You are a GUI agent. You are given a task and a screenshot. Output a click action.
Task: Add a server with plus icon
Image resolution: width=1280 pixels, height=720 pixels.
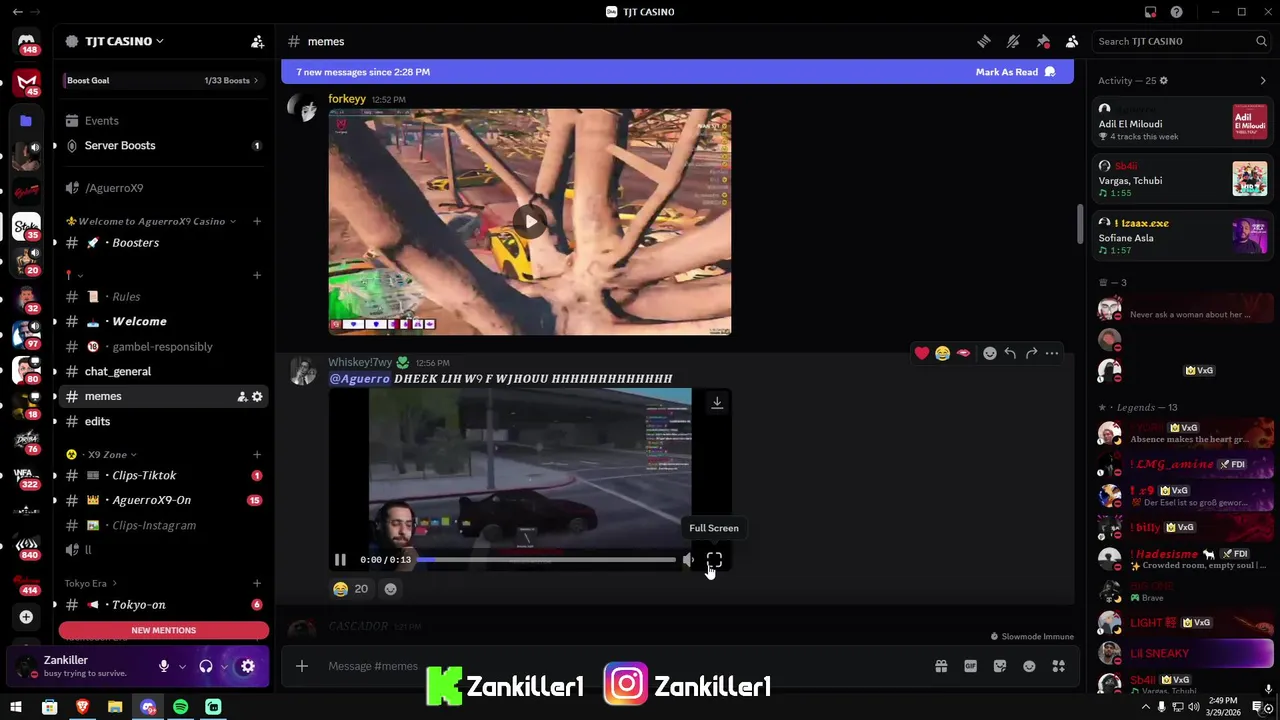click(27, 617)
